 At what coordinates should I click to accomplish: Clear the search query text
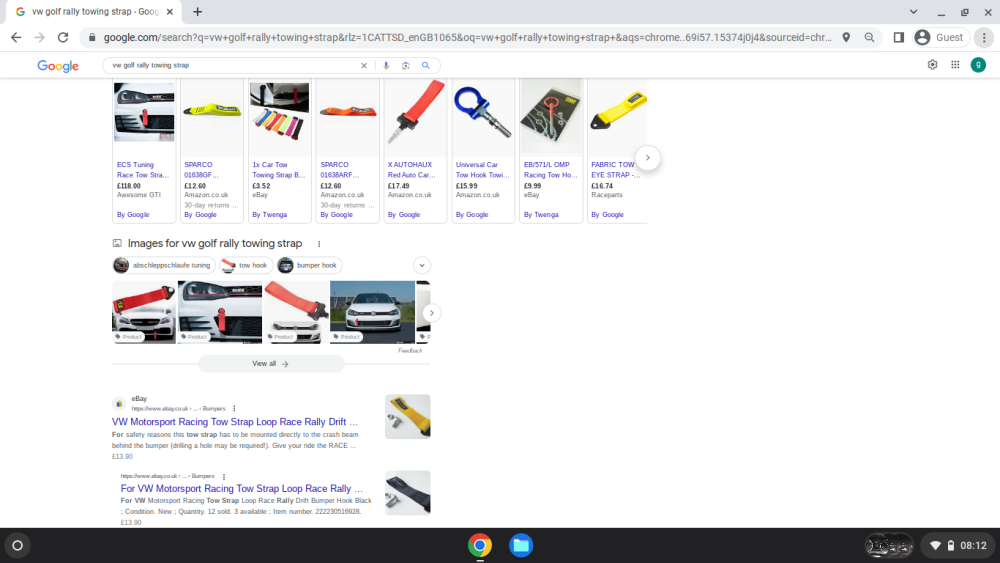[364, 65]
